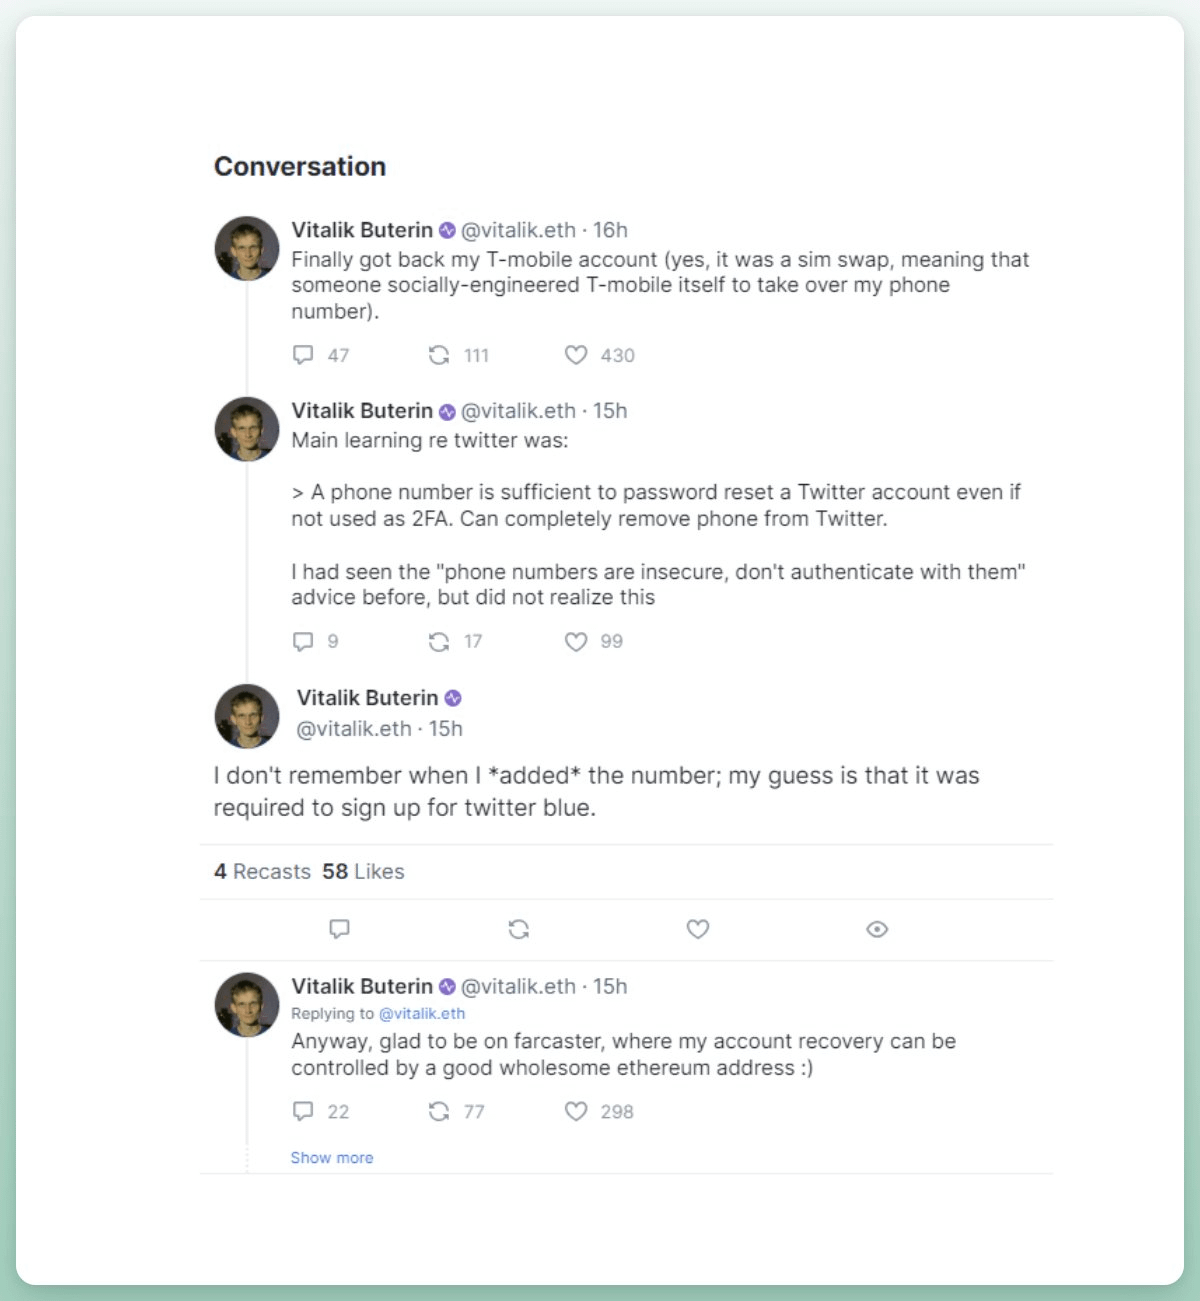The image size is (1200, 1301).
Task: Like the twitter blue guess cast
Action: click(x=698, y=929)
